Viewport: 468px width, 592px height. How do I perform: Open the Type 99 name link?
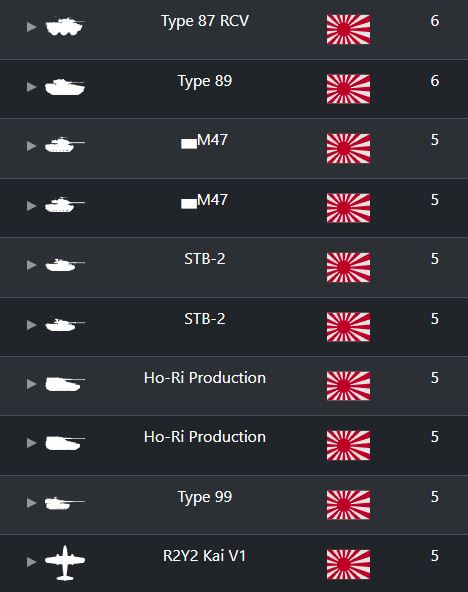[205, 497]
